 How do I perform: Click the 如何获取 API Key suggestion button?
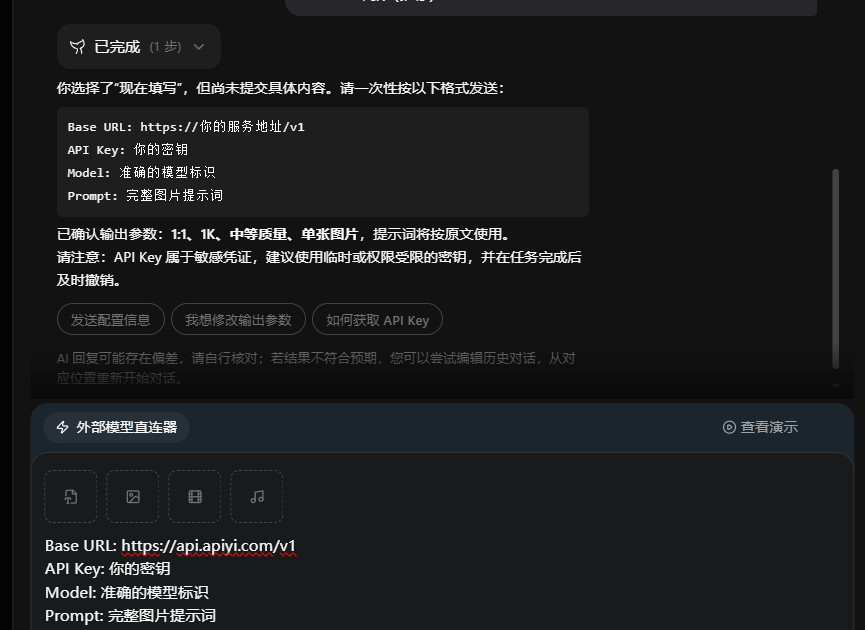(x=377, y=319)
